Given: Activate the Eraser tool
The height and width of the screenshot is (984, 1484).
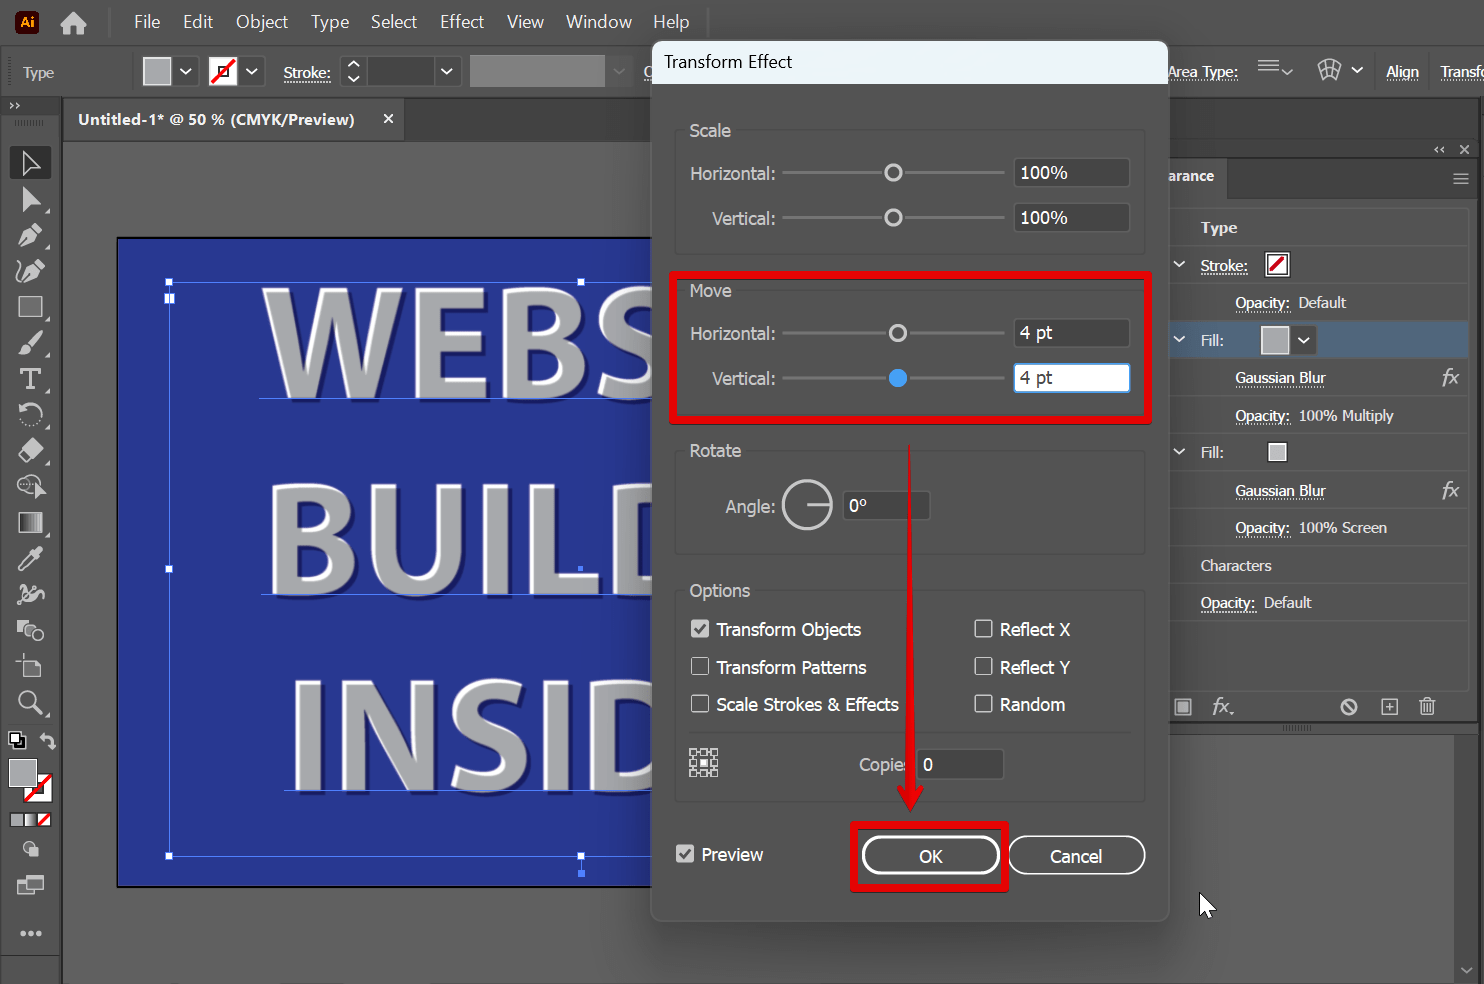Looking at the screenshot, I should (x=30, y=451).
